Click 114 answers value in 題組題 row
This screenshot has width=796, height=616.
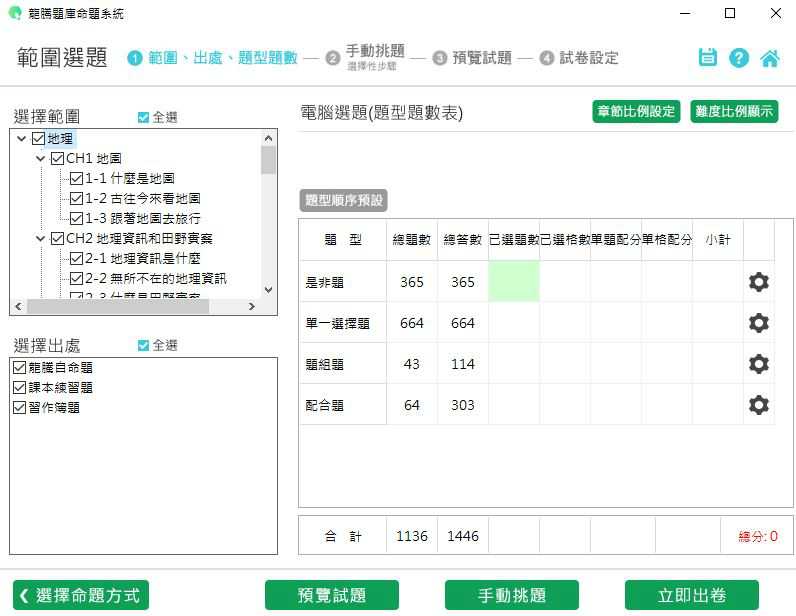[462, 364]
